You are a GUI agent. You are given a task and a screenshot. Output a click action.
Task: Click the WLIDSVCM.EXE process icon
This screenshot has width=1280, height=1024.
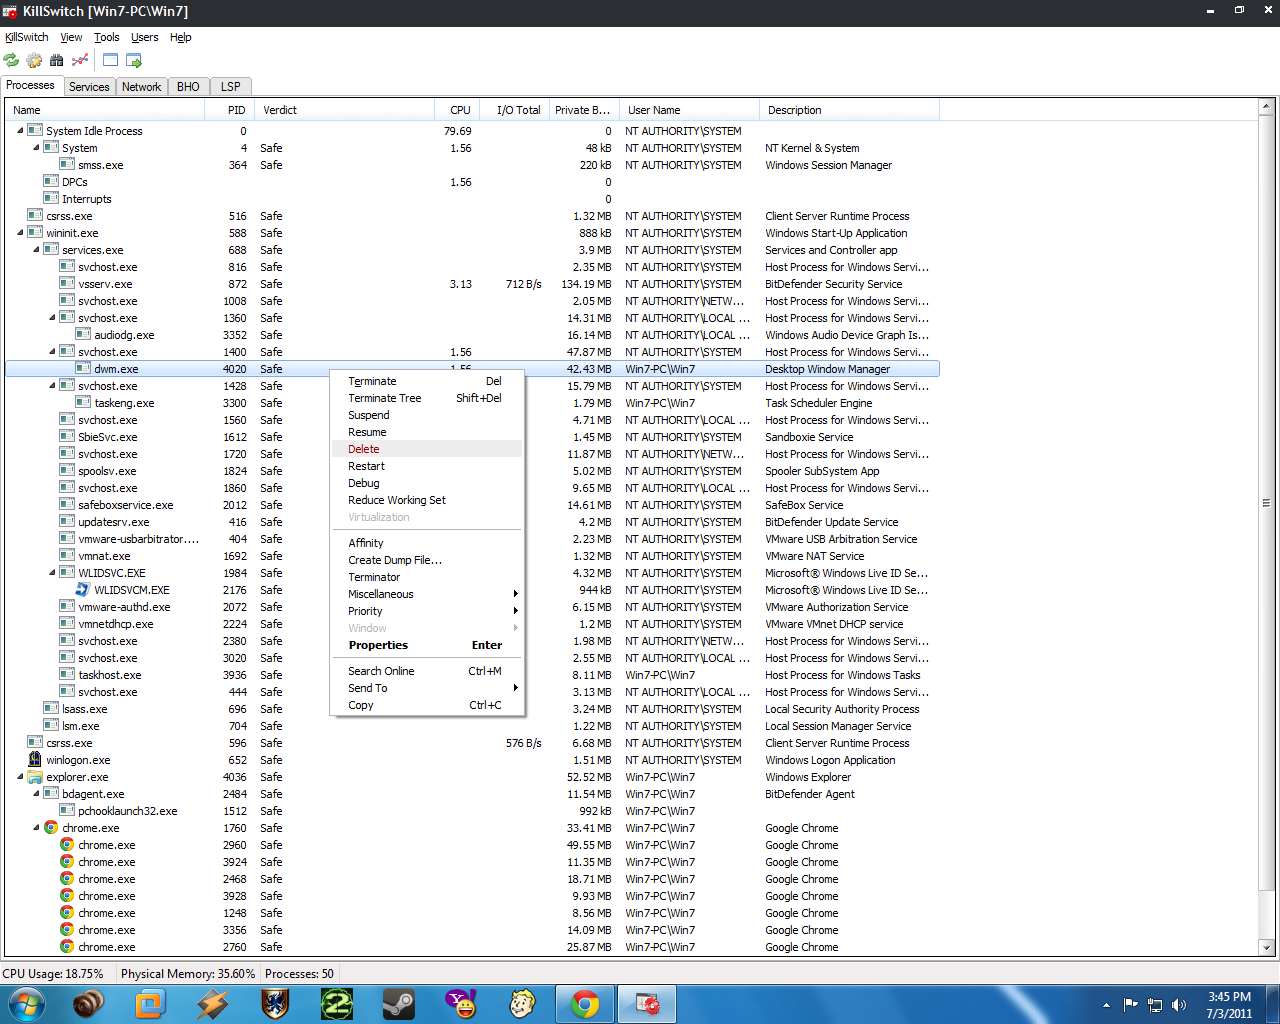[83, 590]
